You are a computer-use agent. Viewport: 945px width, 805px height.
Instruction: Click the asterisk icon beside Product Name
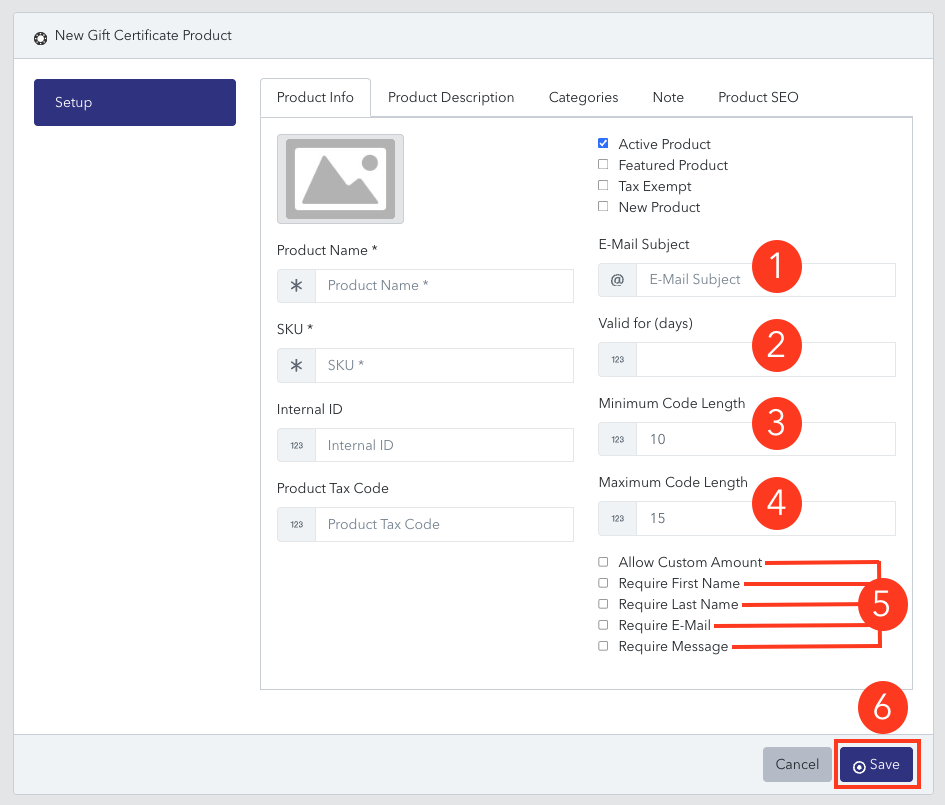point(297,286)
